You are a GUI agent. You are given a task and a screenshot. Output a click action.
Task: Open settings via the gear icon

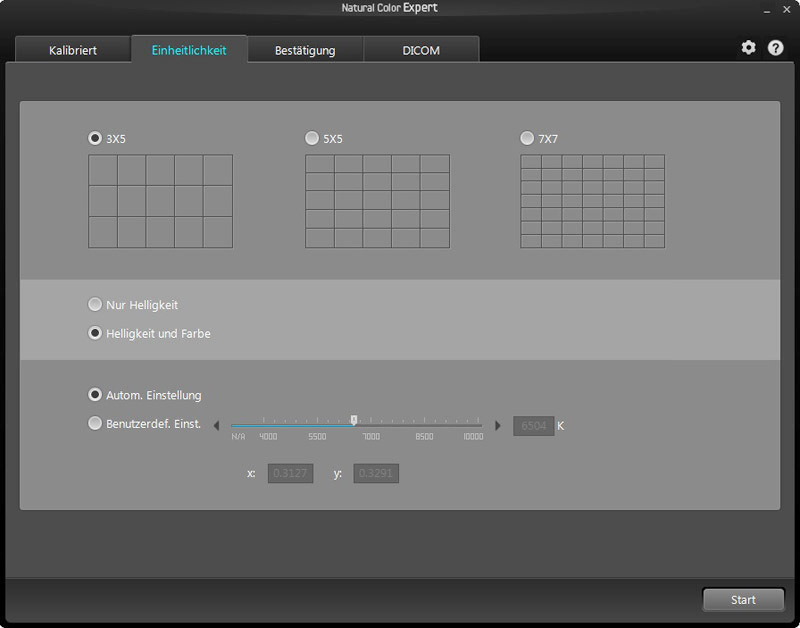(x=748, y=48)
